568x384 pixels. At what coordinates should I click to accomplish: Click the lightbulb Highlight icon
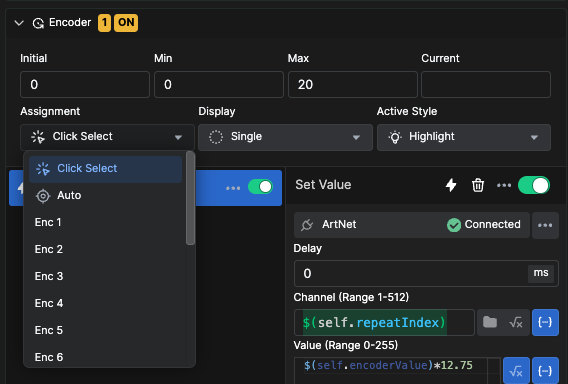395,137
